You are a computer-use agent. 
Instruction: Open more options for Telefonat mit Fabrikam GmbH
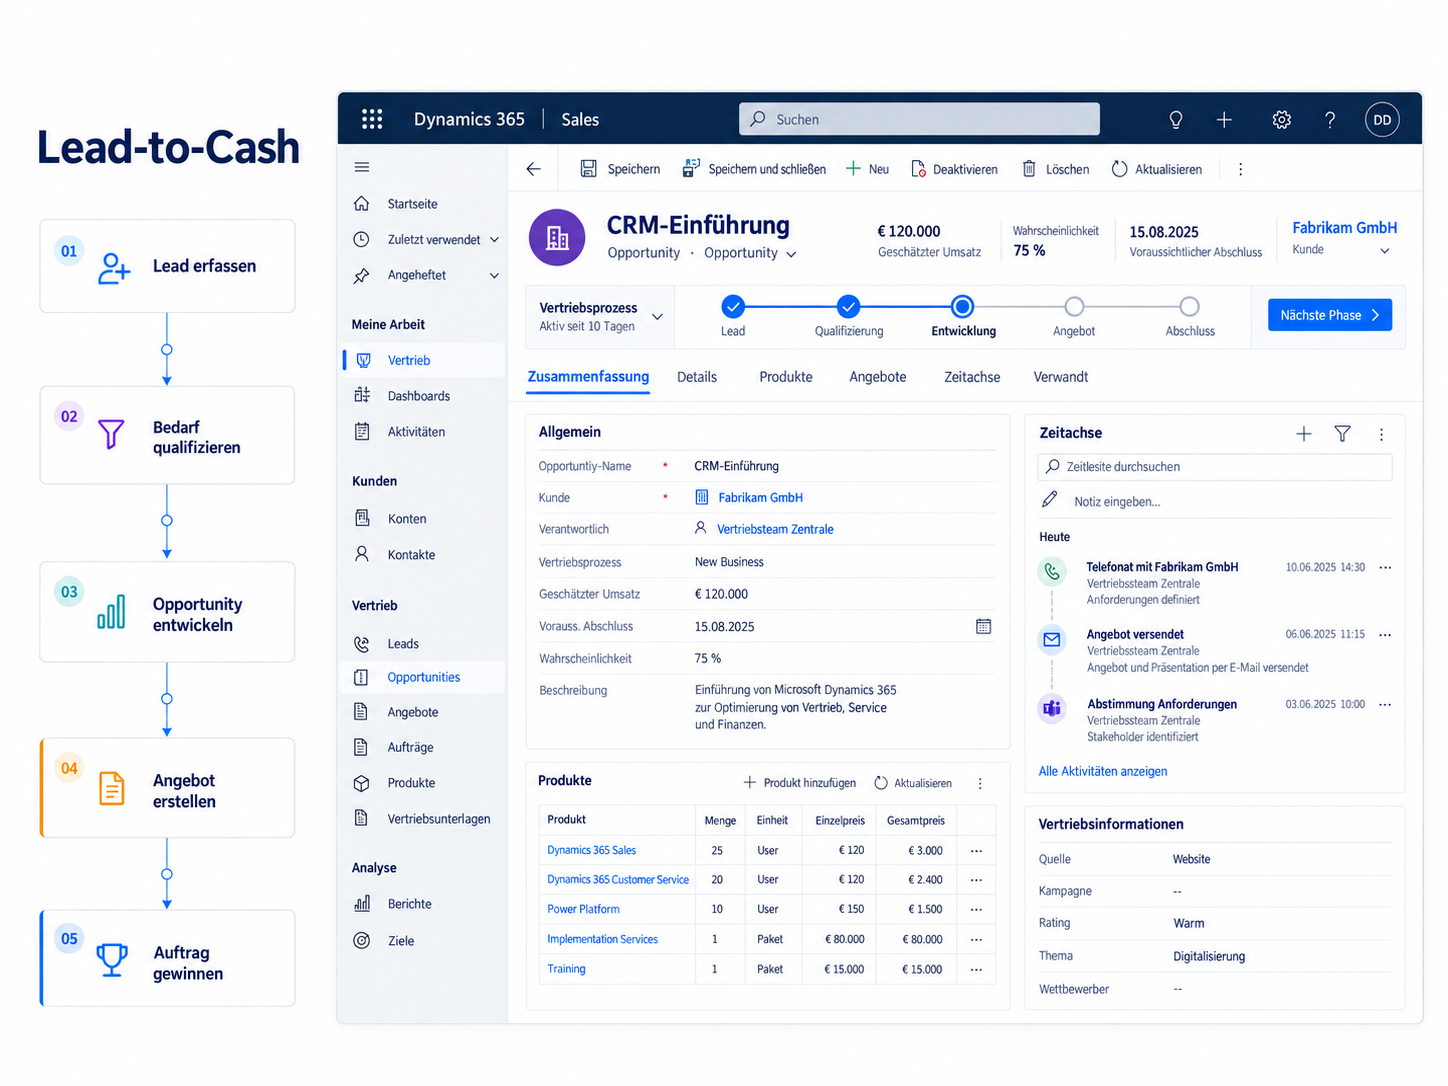pos(1385,567)
